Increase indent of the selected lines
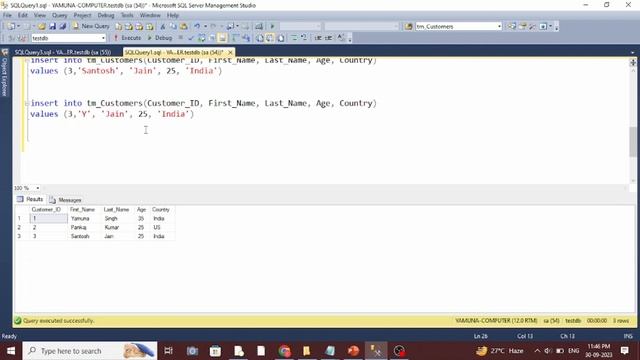Screen dimensions: 640x360 coord(328,38)
